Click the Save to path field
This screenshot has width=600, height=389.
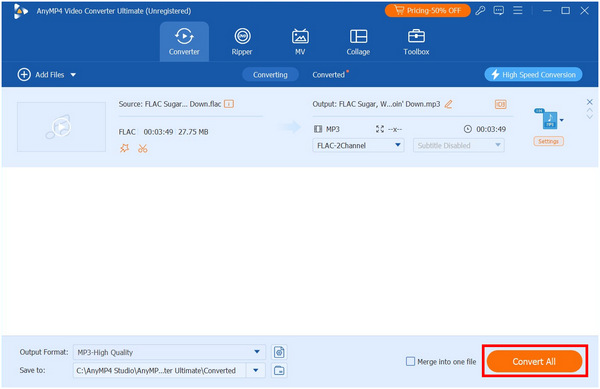(159, 370)
